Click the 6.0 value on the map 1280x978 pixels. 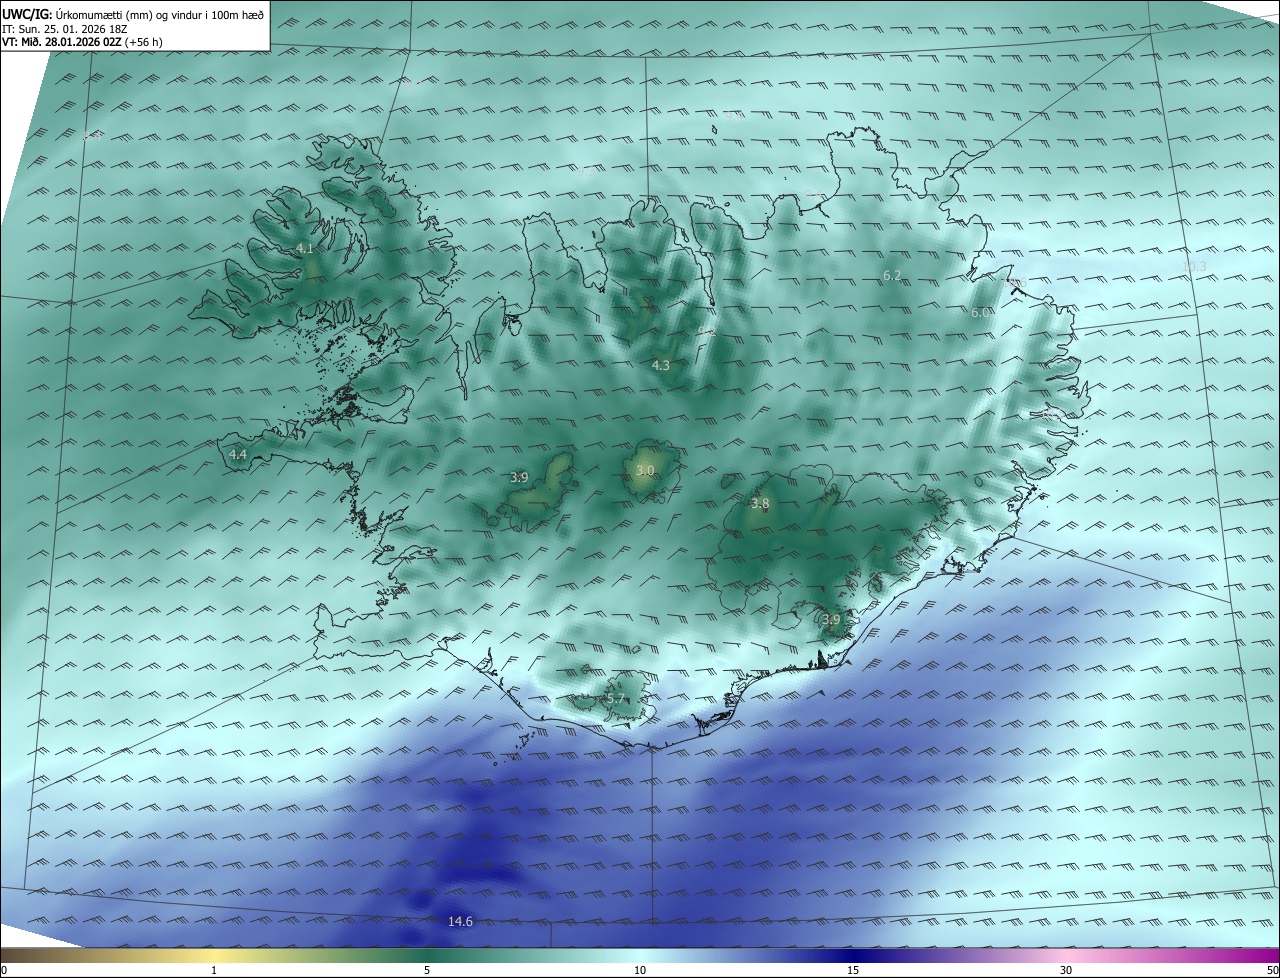point(980,312)
